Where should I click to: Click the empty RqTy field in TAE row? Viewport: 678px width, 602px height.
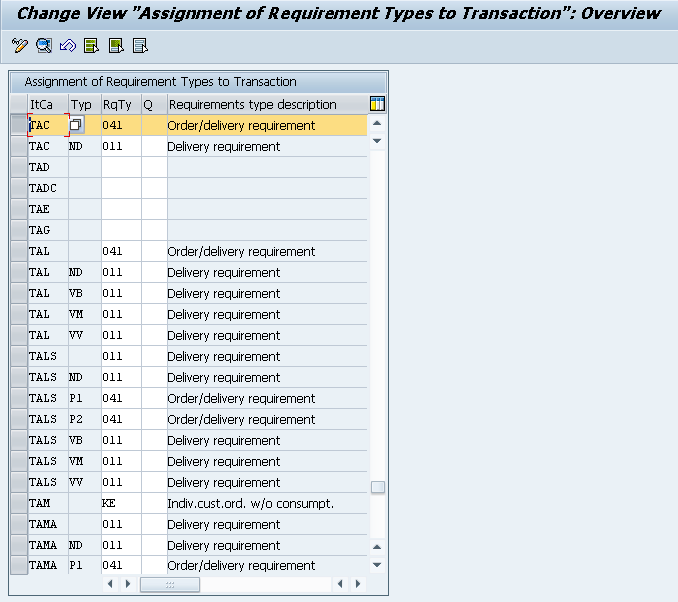(122, 209)
